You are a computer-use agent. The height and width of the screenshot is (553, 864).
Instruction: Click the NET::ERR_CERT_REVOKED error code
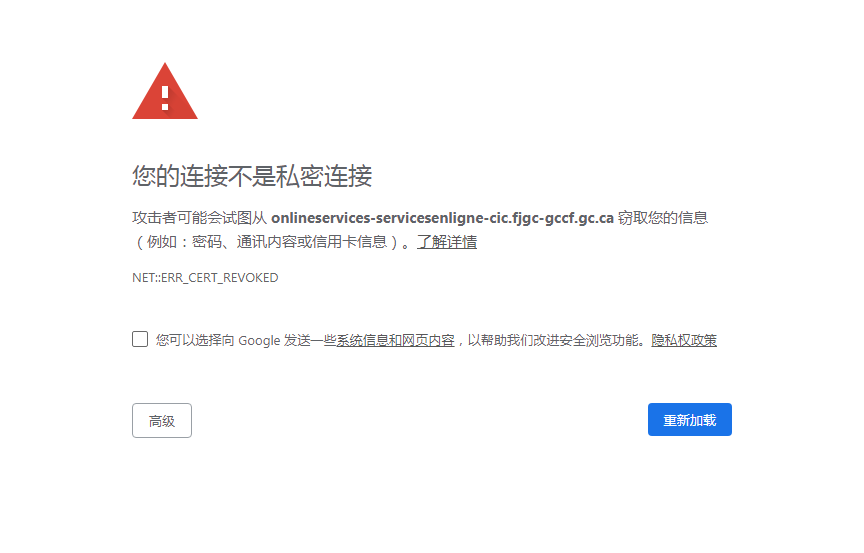point(205,278)
